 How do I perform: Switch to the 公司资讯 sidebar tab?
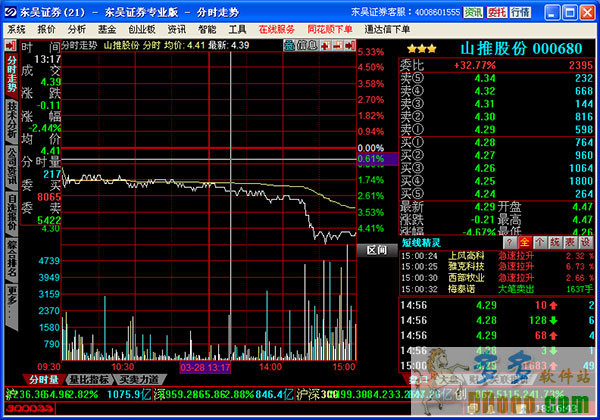(12, 166)
